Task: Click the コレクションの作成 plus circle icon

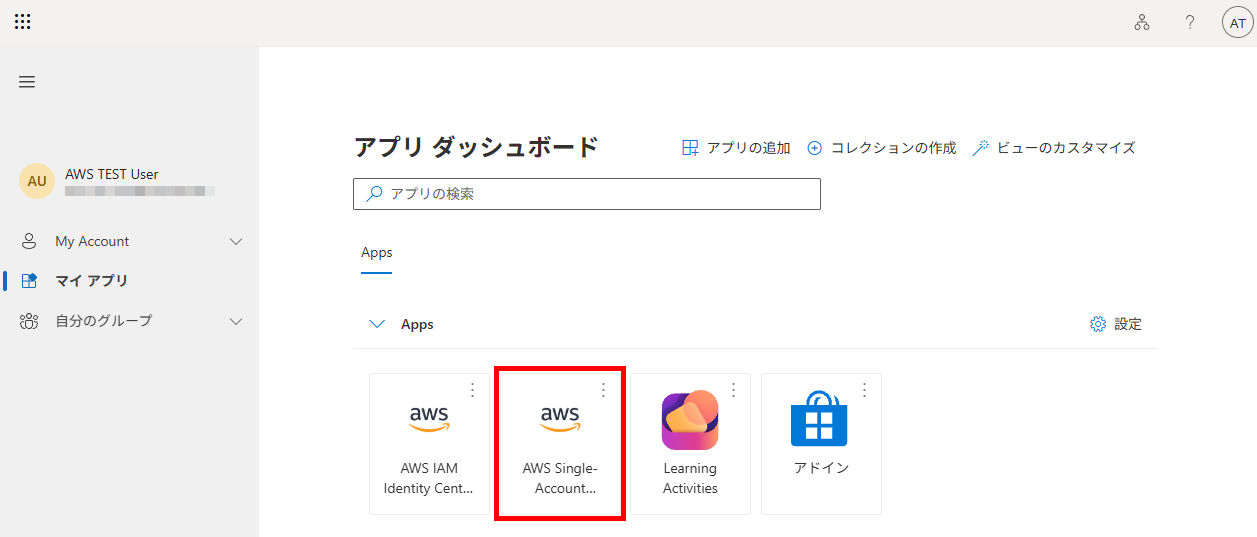Action: 814,148
